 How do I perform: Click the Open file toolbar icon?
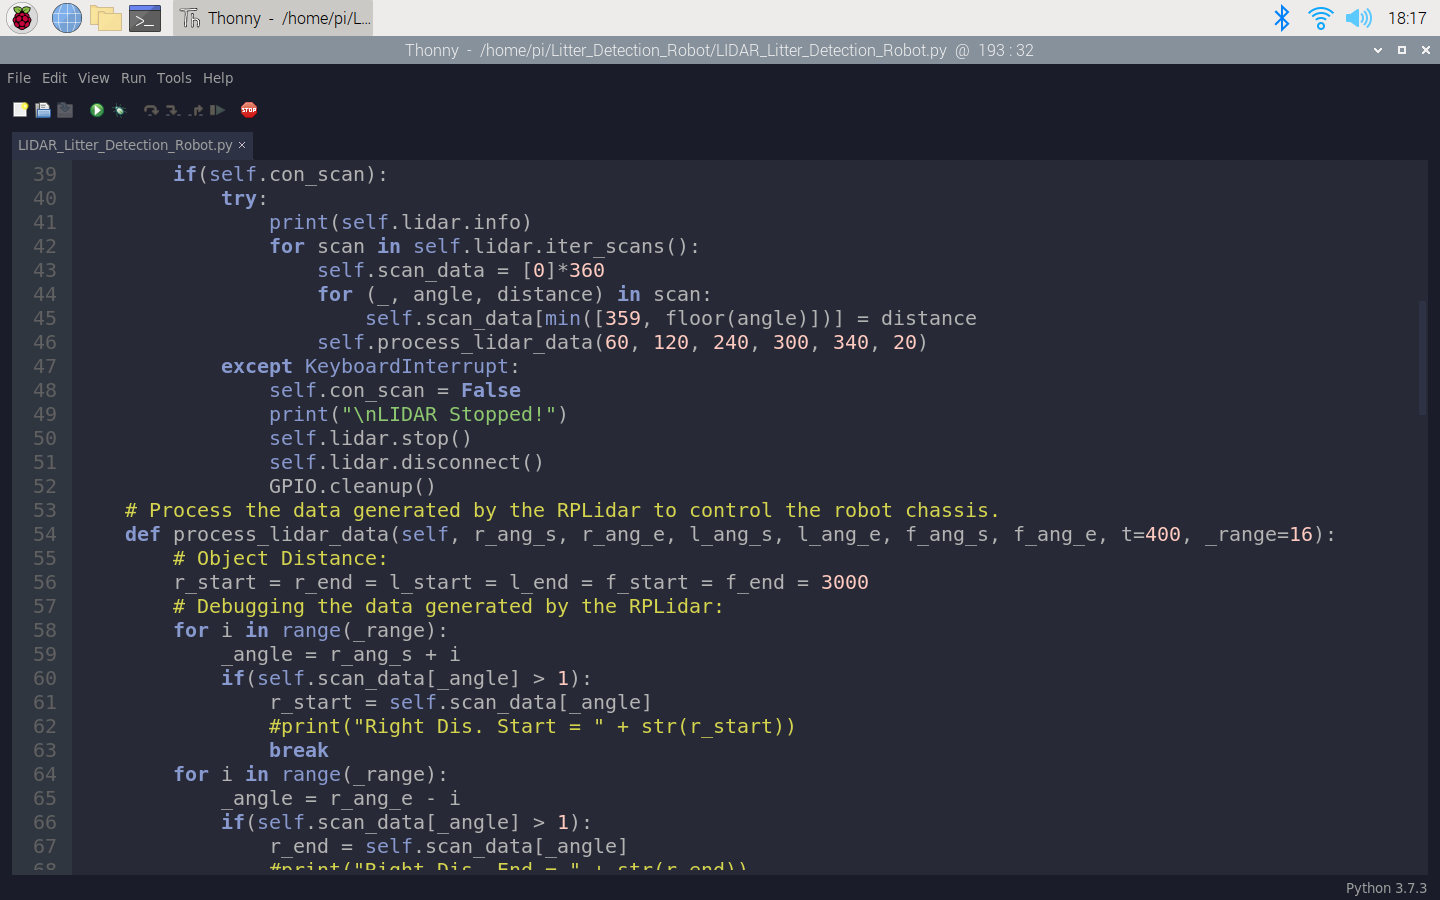coord(43,110)
